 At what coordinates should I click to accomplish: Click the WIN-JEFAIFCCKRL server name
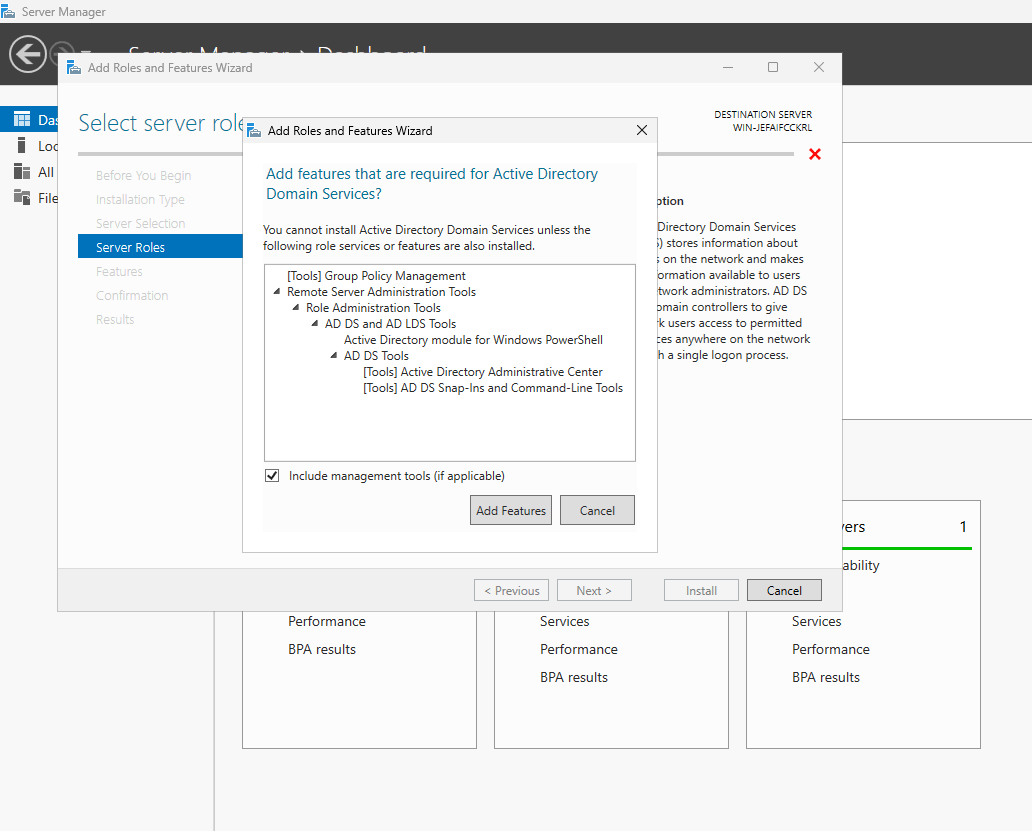pyautogui.click(x=772, y=128)
